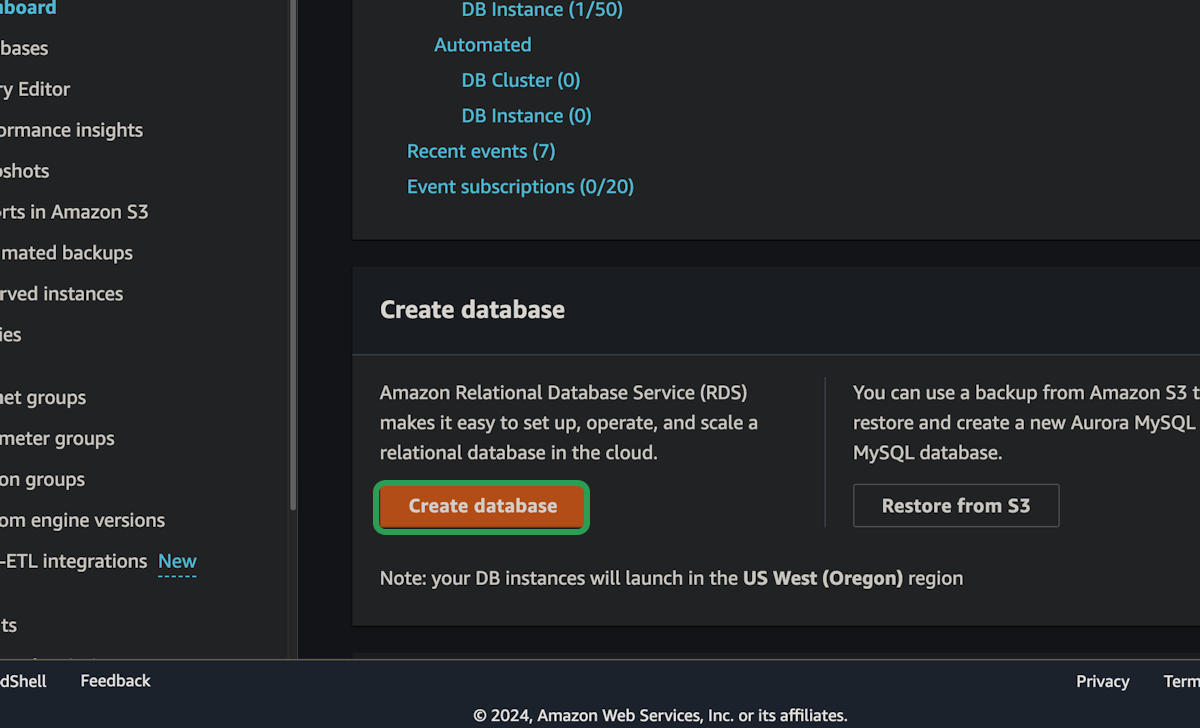
Task: Click the Amazon RDS description paragraph
Action: pos(569,422)
